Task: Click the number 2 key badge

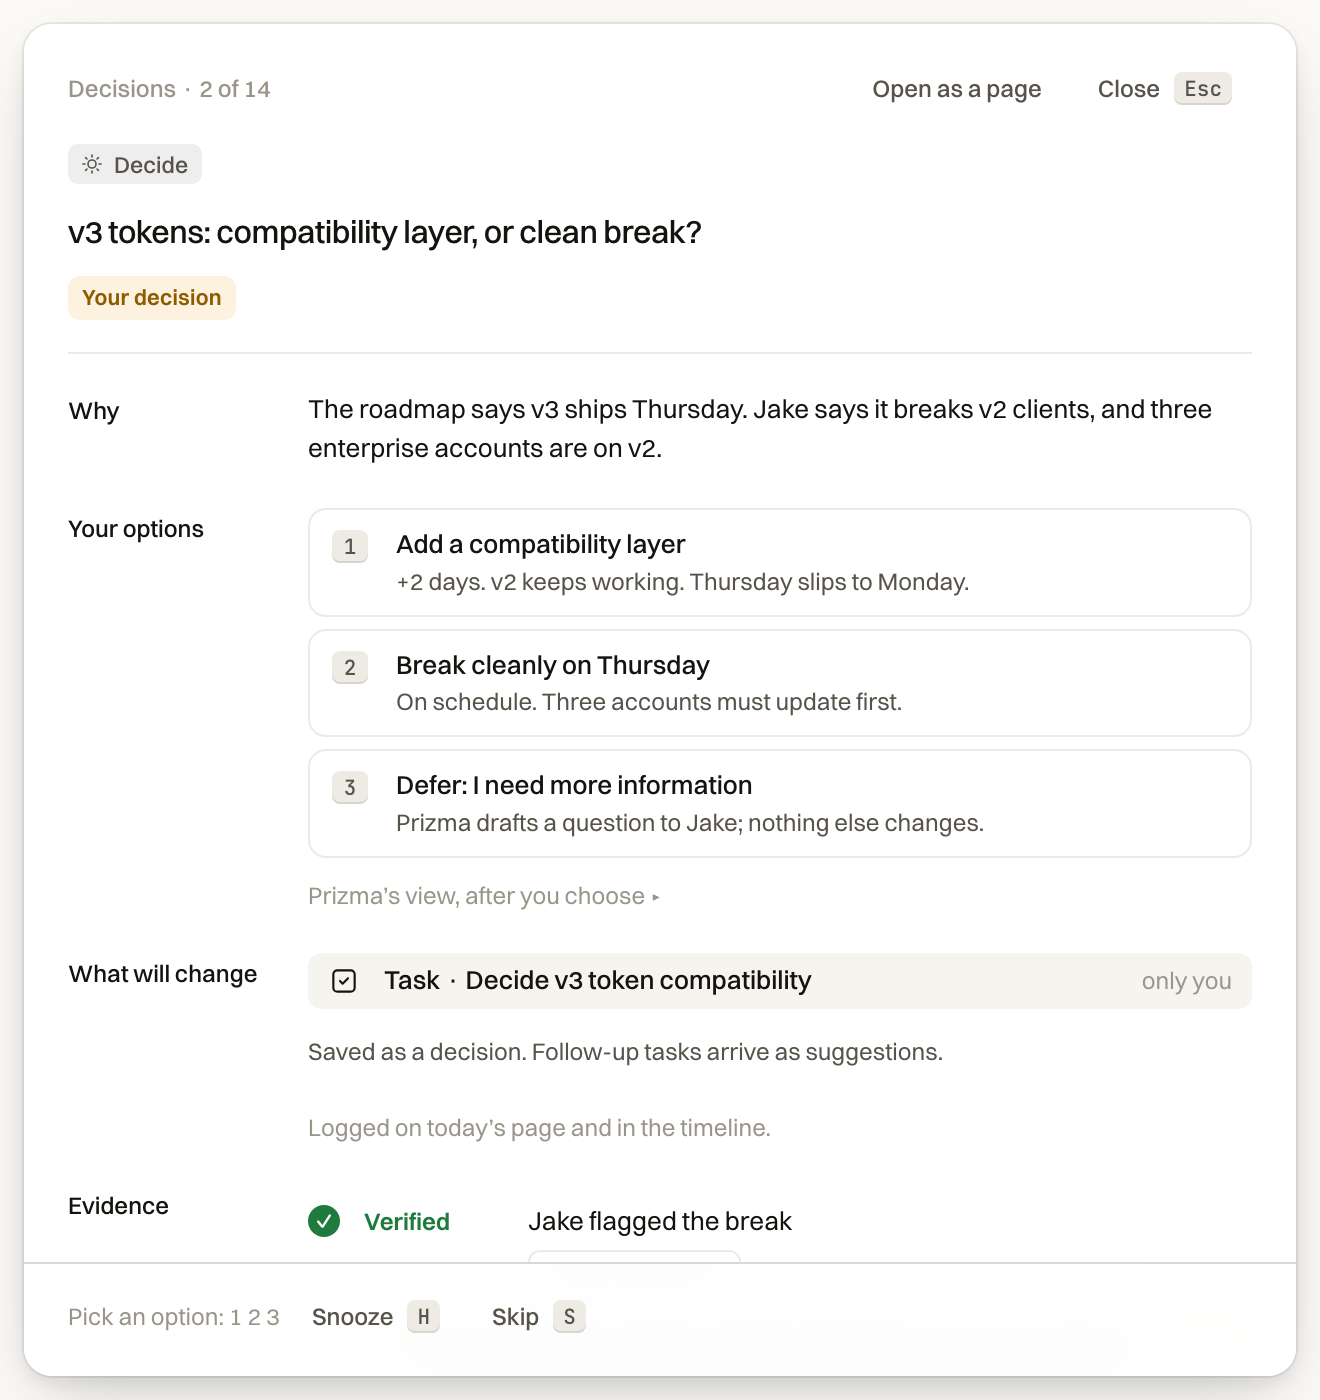Action: pyautogui.click(x=350, y=667)
